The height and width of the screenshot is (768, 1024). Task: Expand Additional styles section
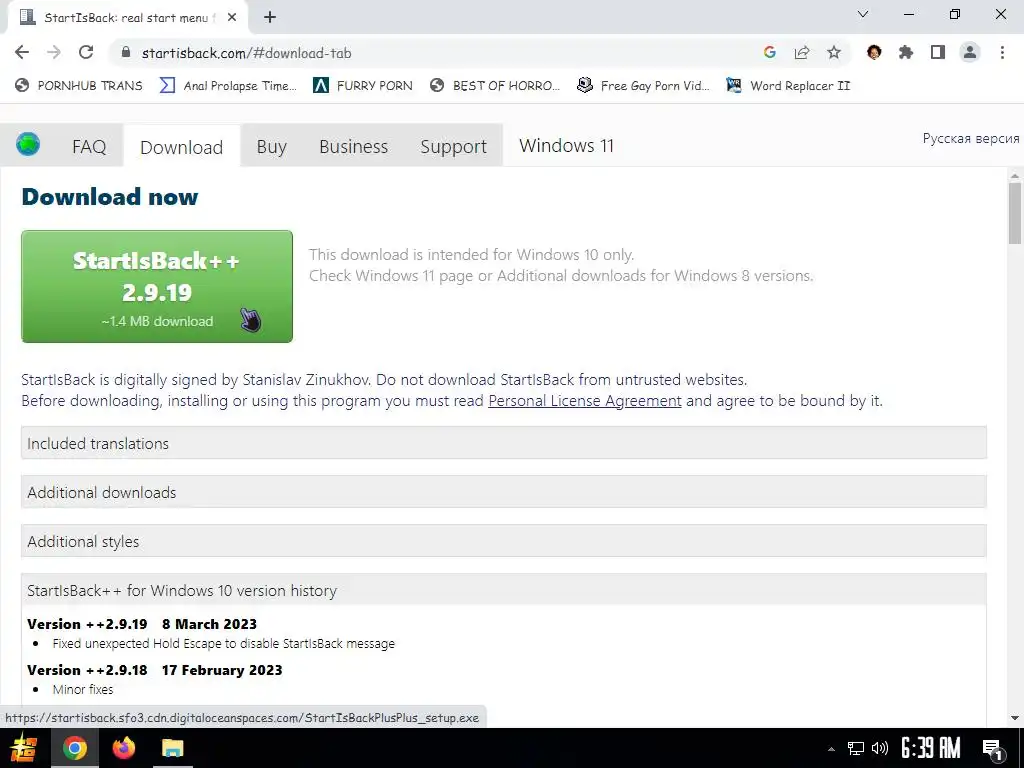[x=504, y=541]
